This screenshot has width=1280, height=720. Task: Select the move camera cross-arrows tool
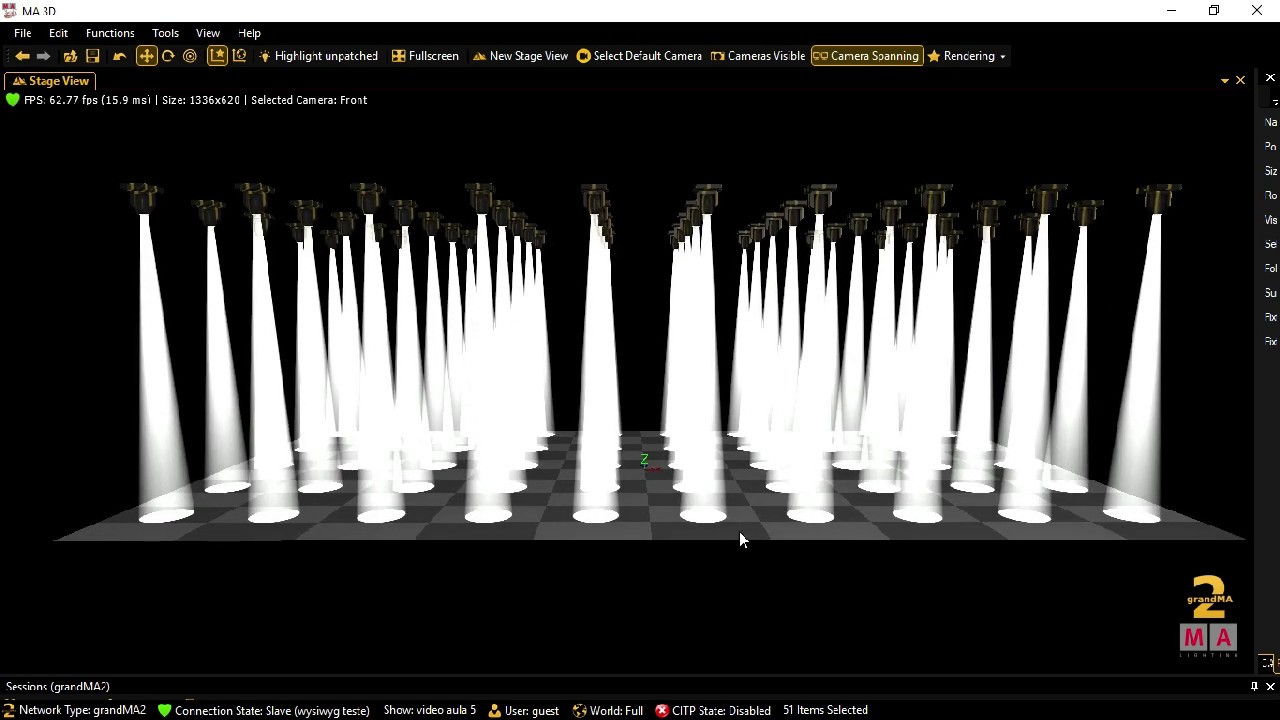click(146, 56)
